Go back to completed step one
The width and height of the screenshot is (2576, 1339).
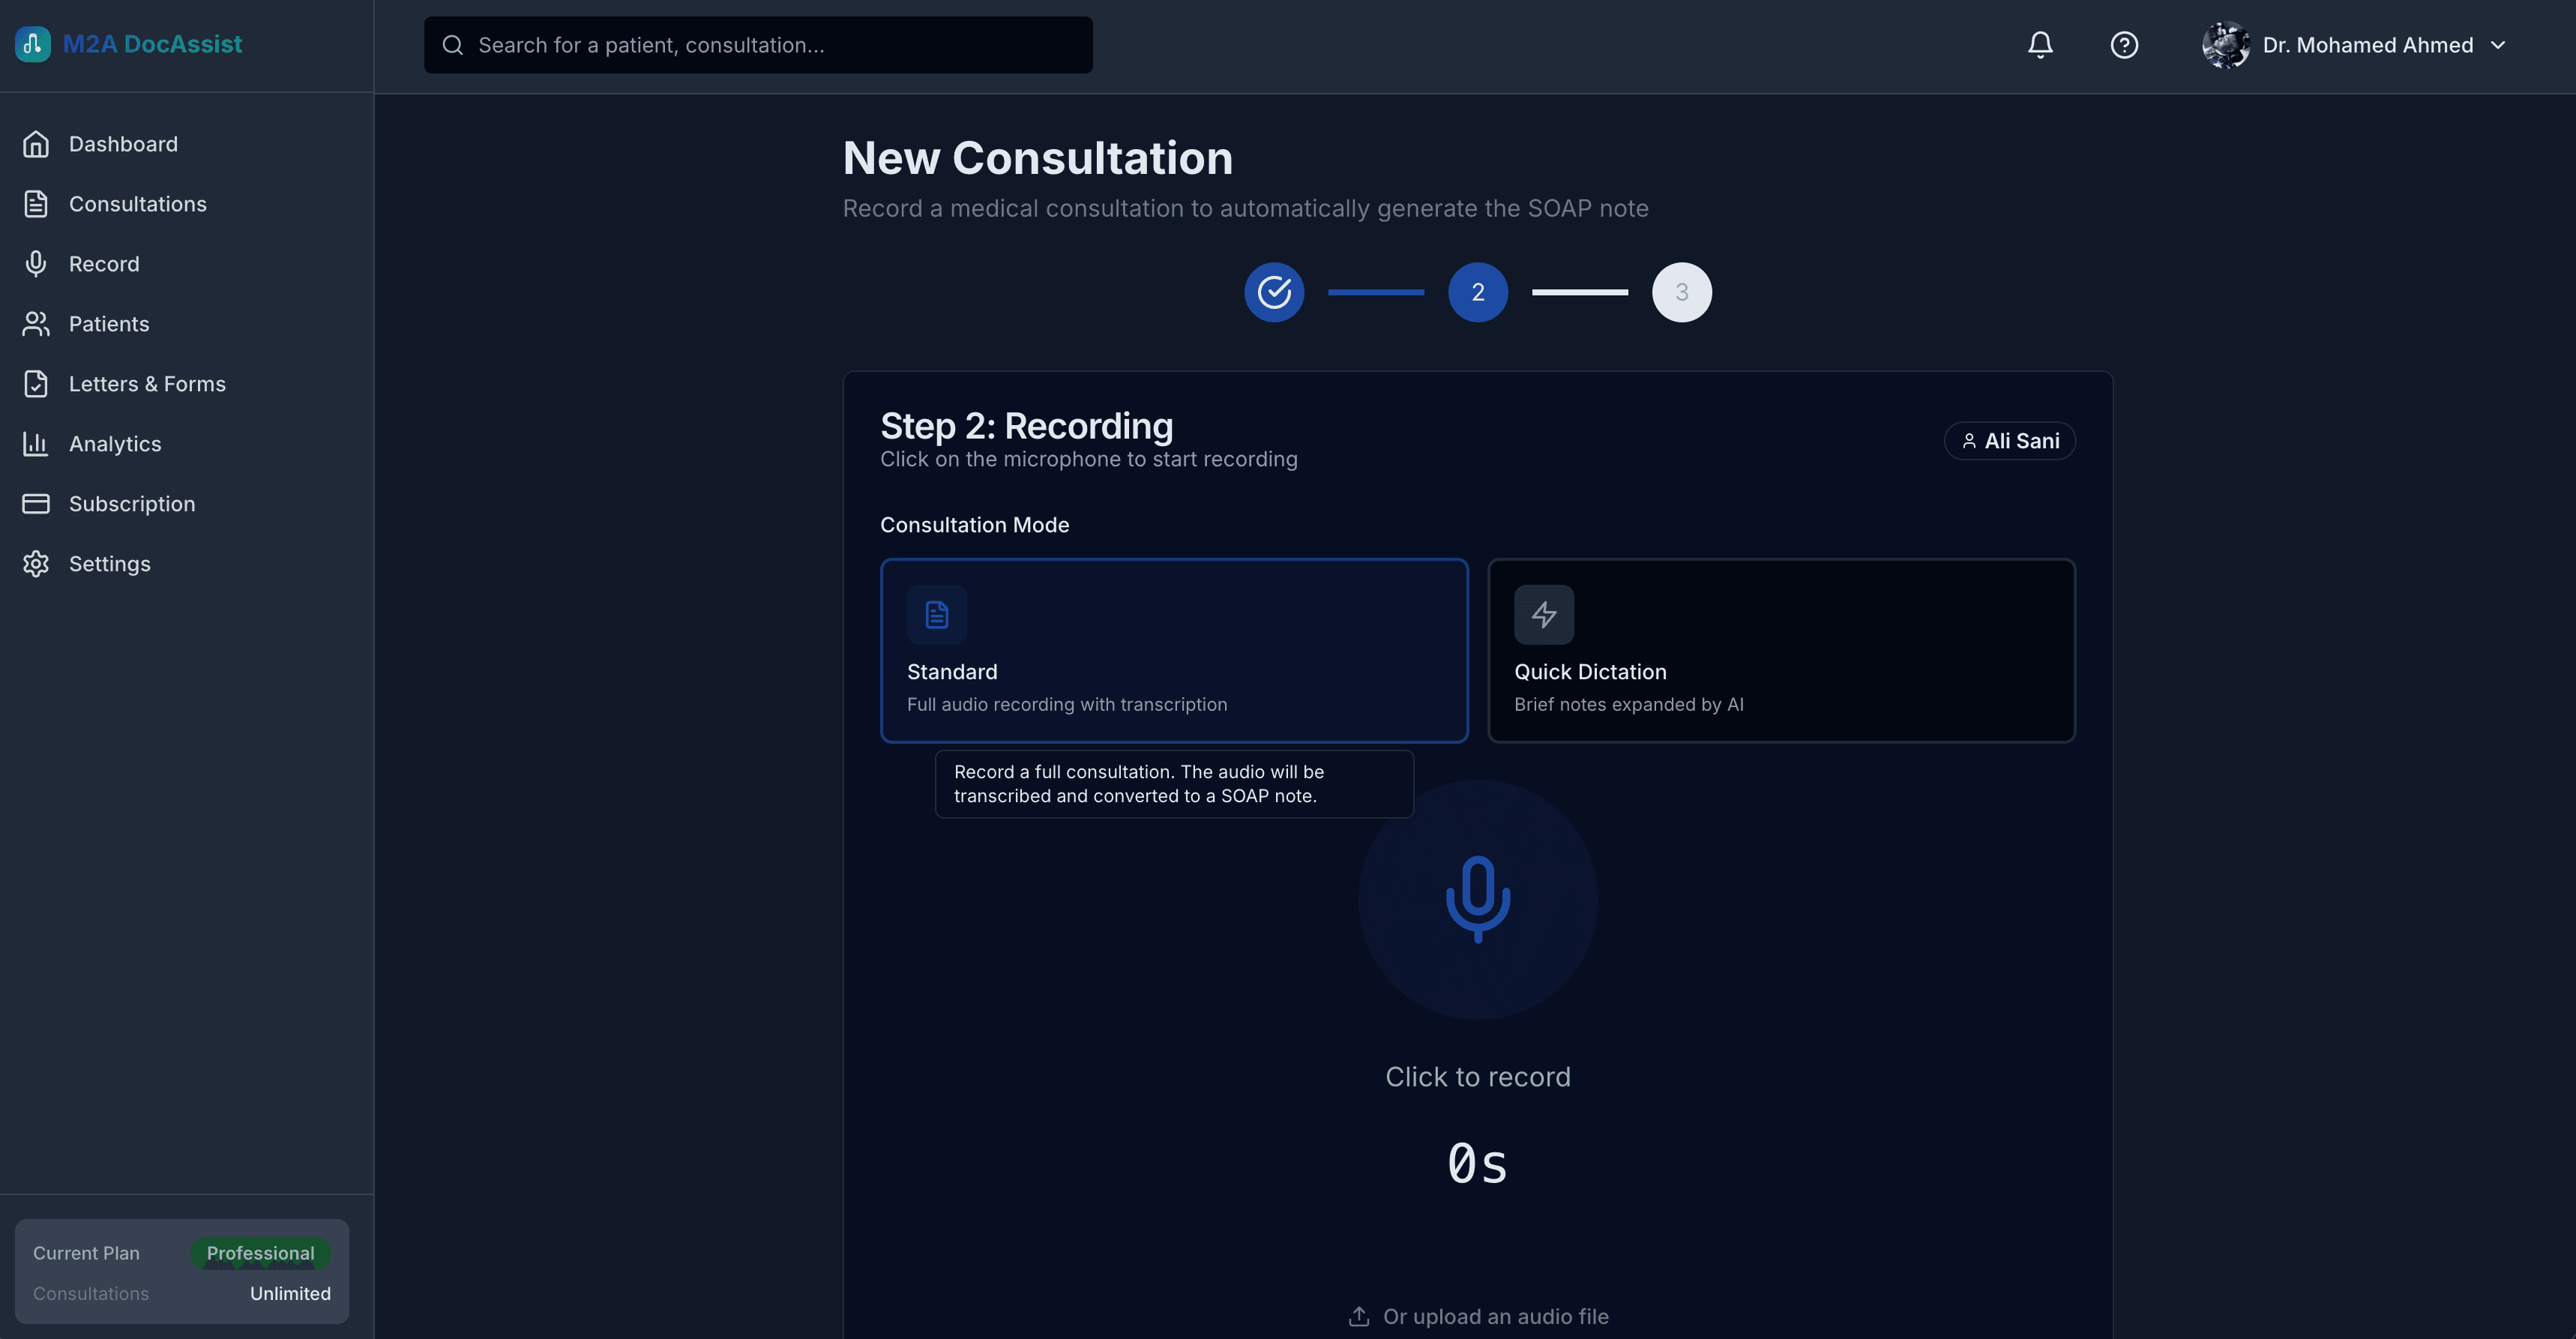pos(1274,292)
